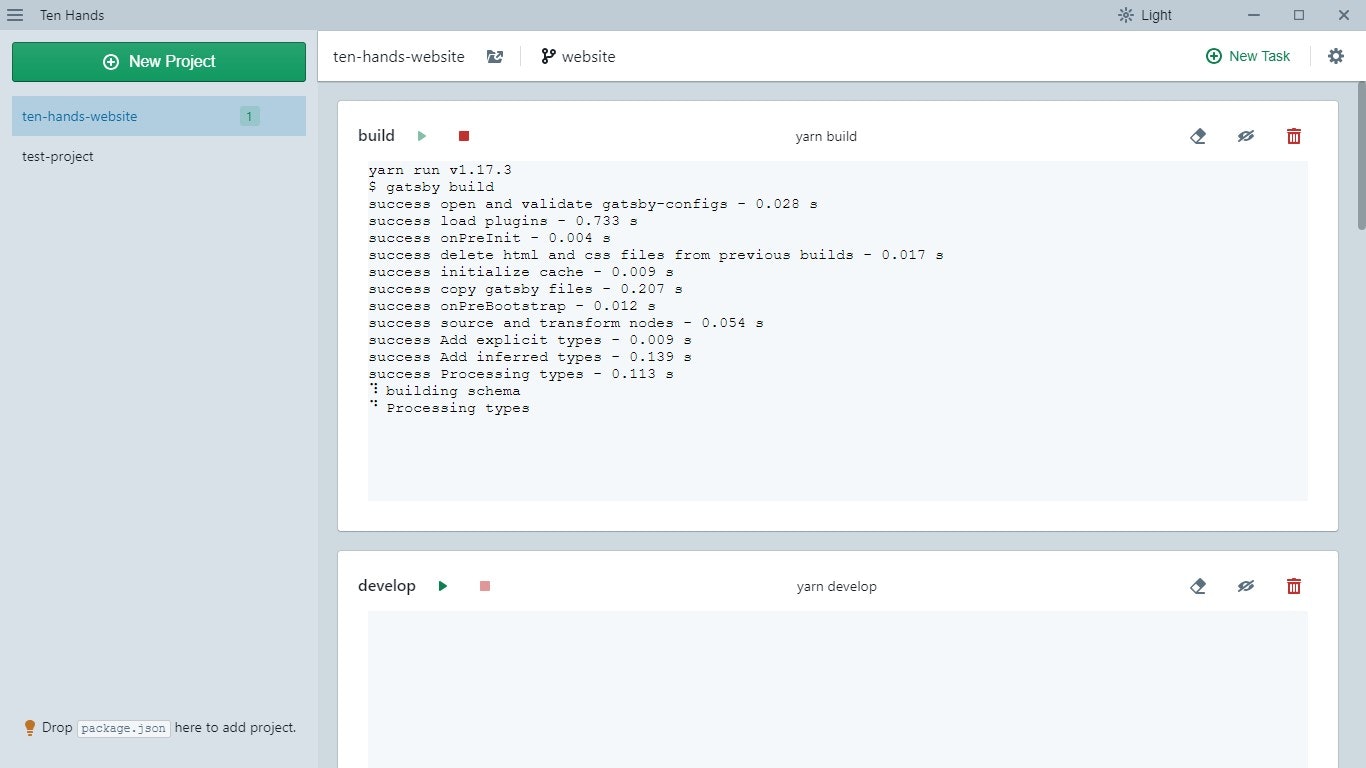The width and height of the screenshot is (1366, 768).
Task: Hide the build task output panel
Action: [1245, 136]
